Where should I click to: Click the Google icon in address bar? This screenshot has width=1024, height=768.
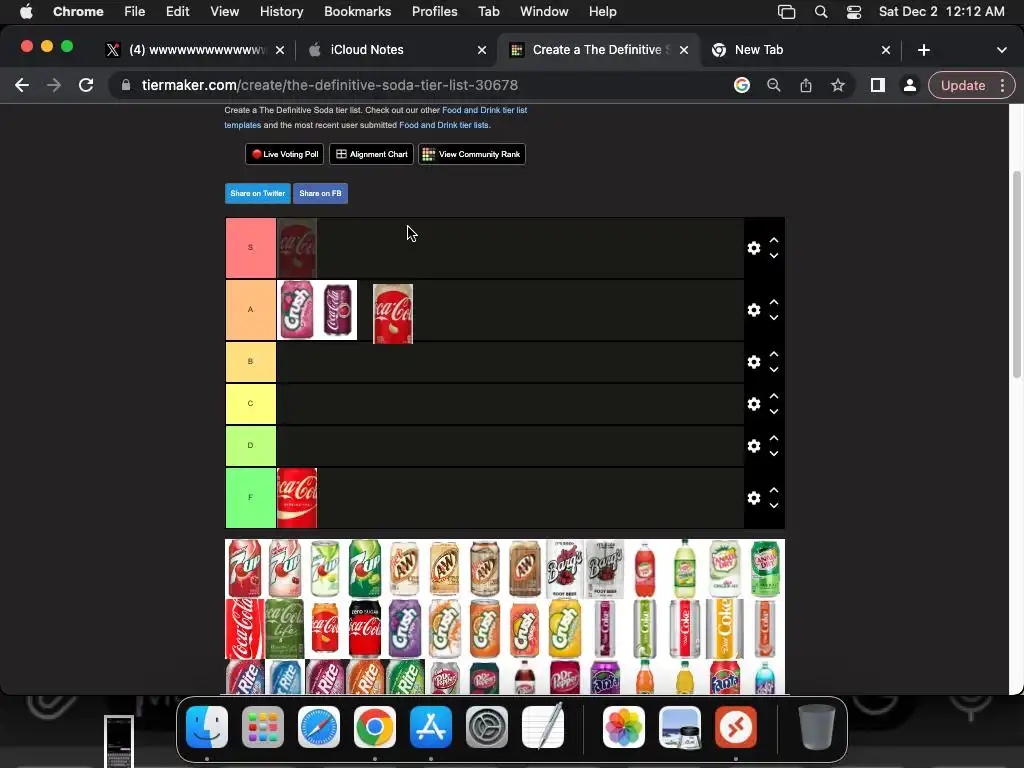pos(742,86)
